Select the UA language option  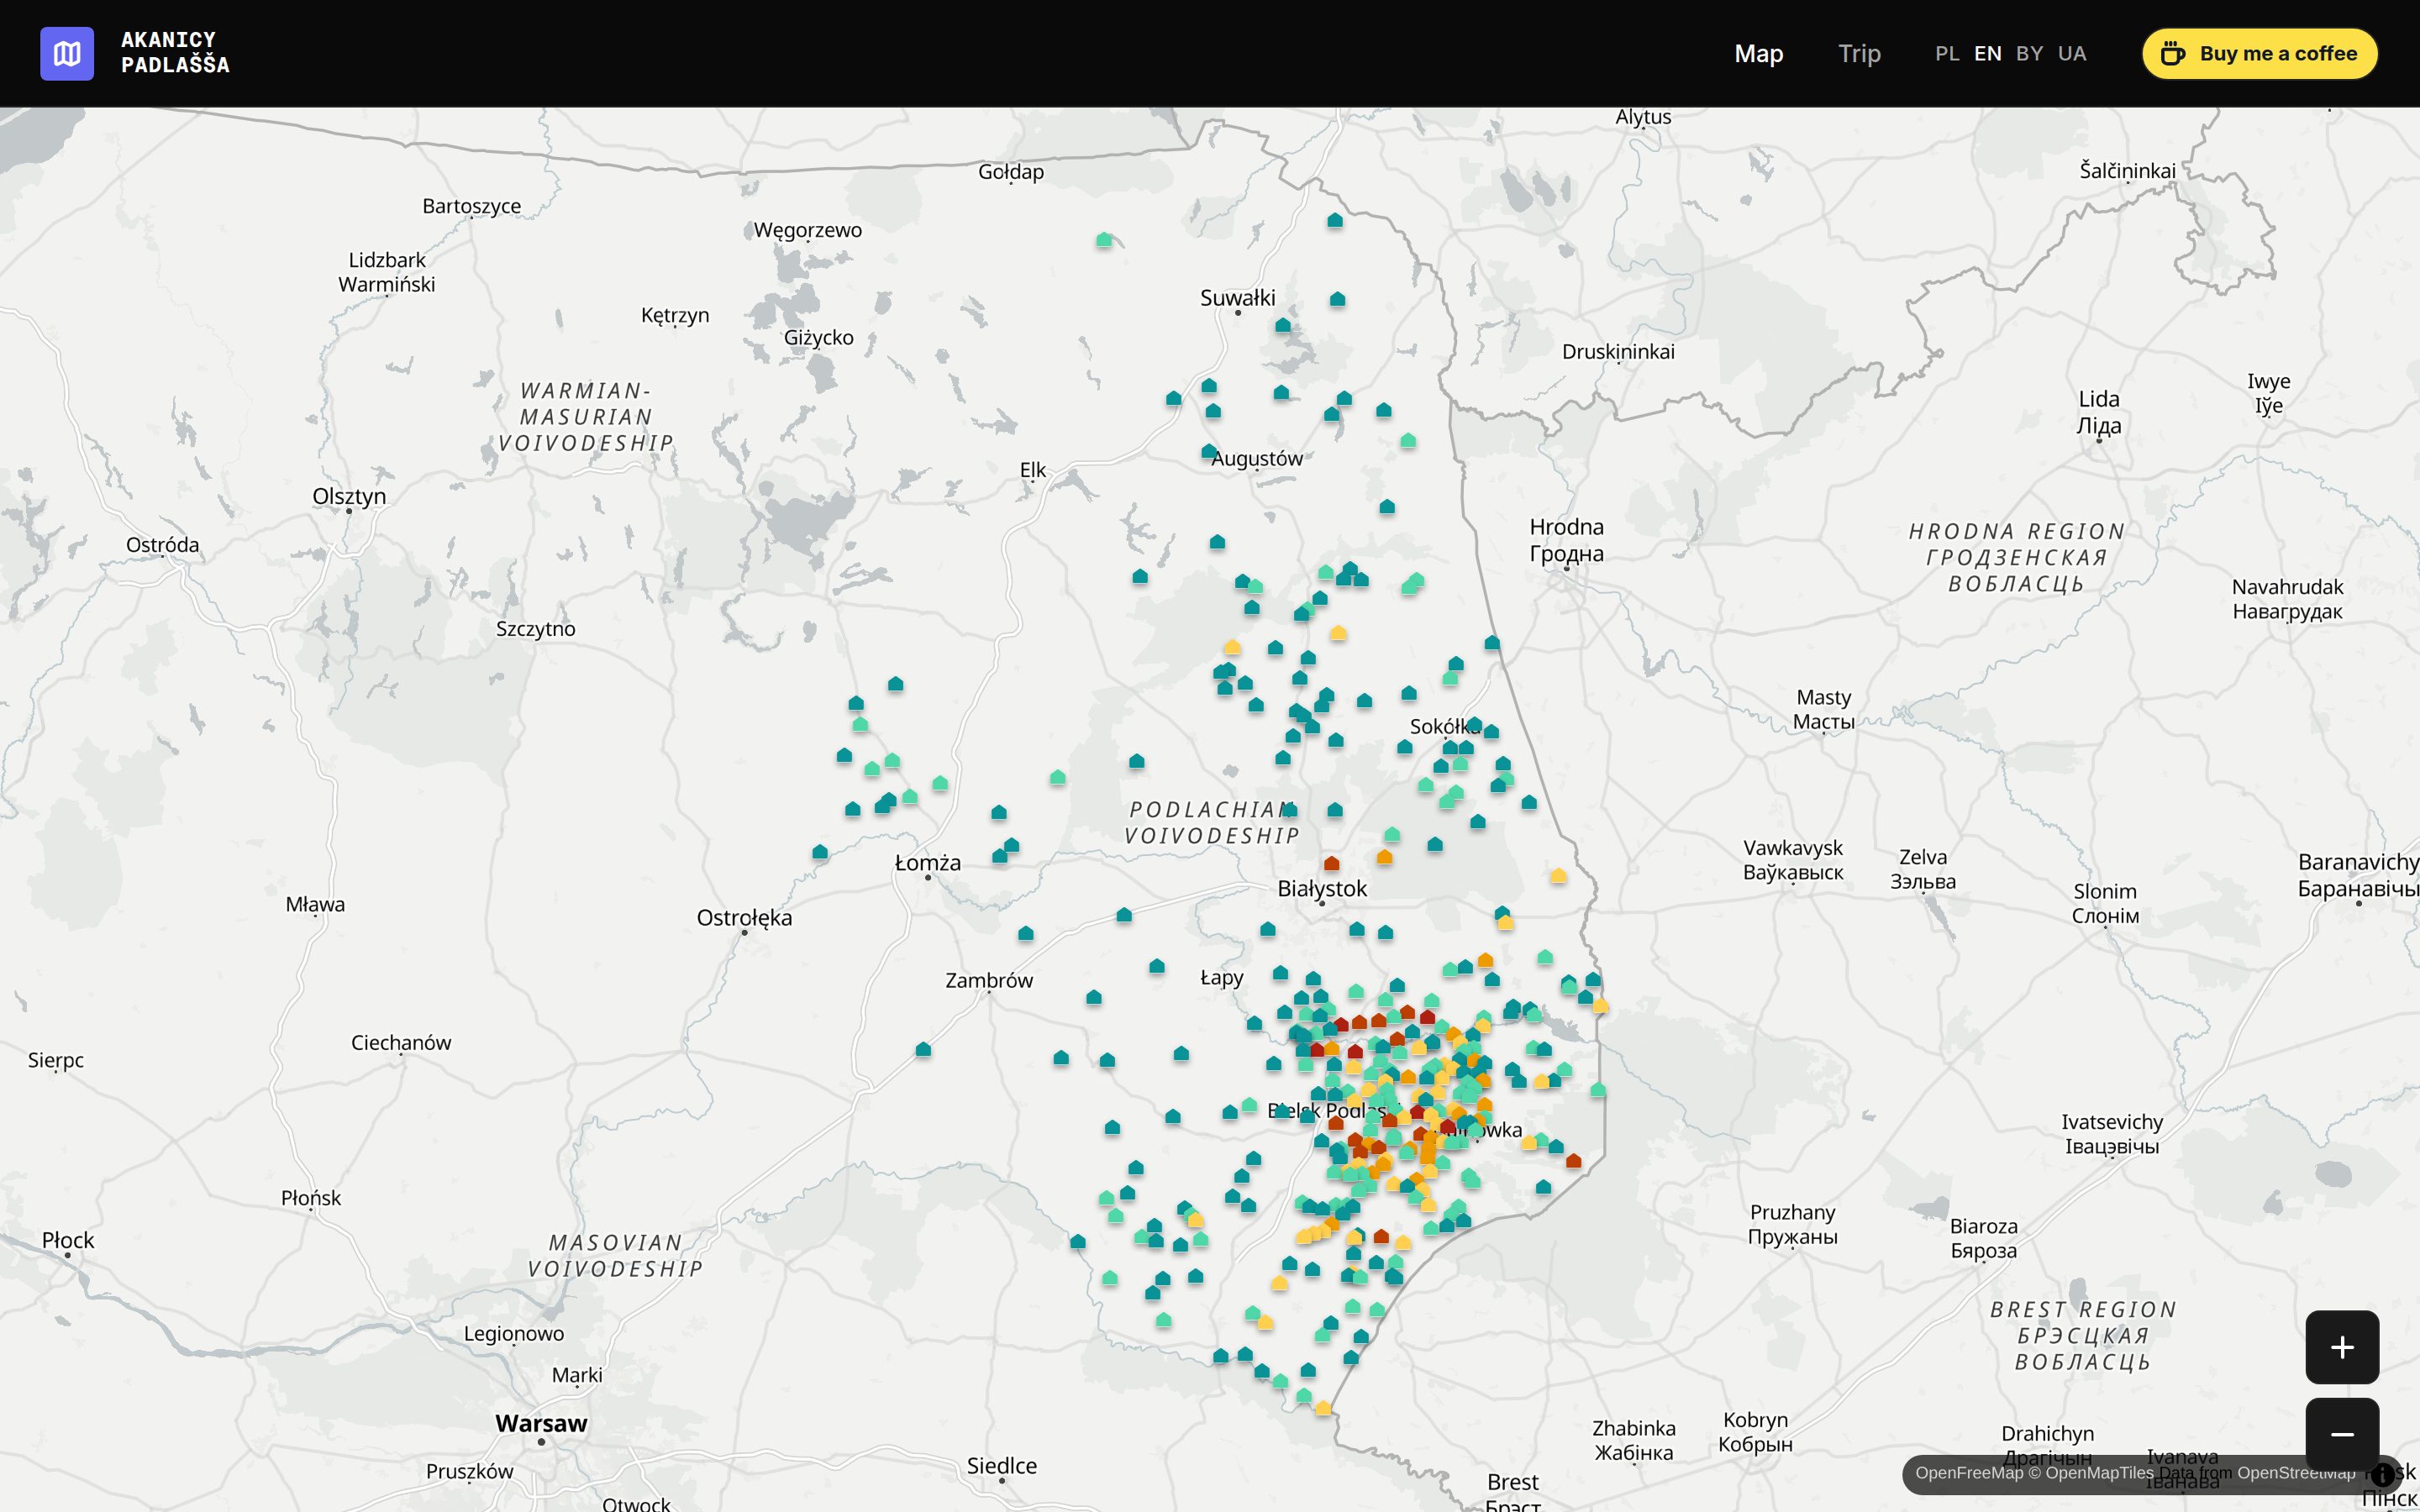click(2072, 54)
